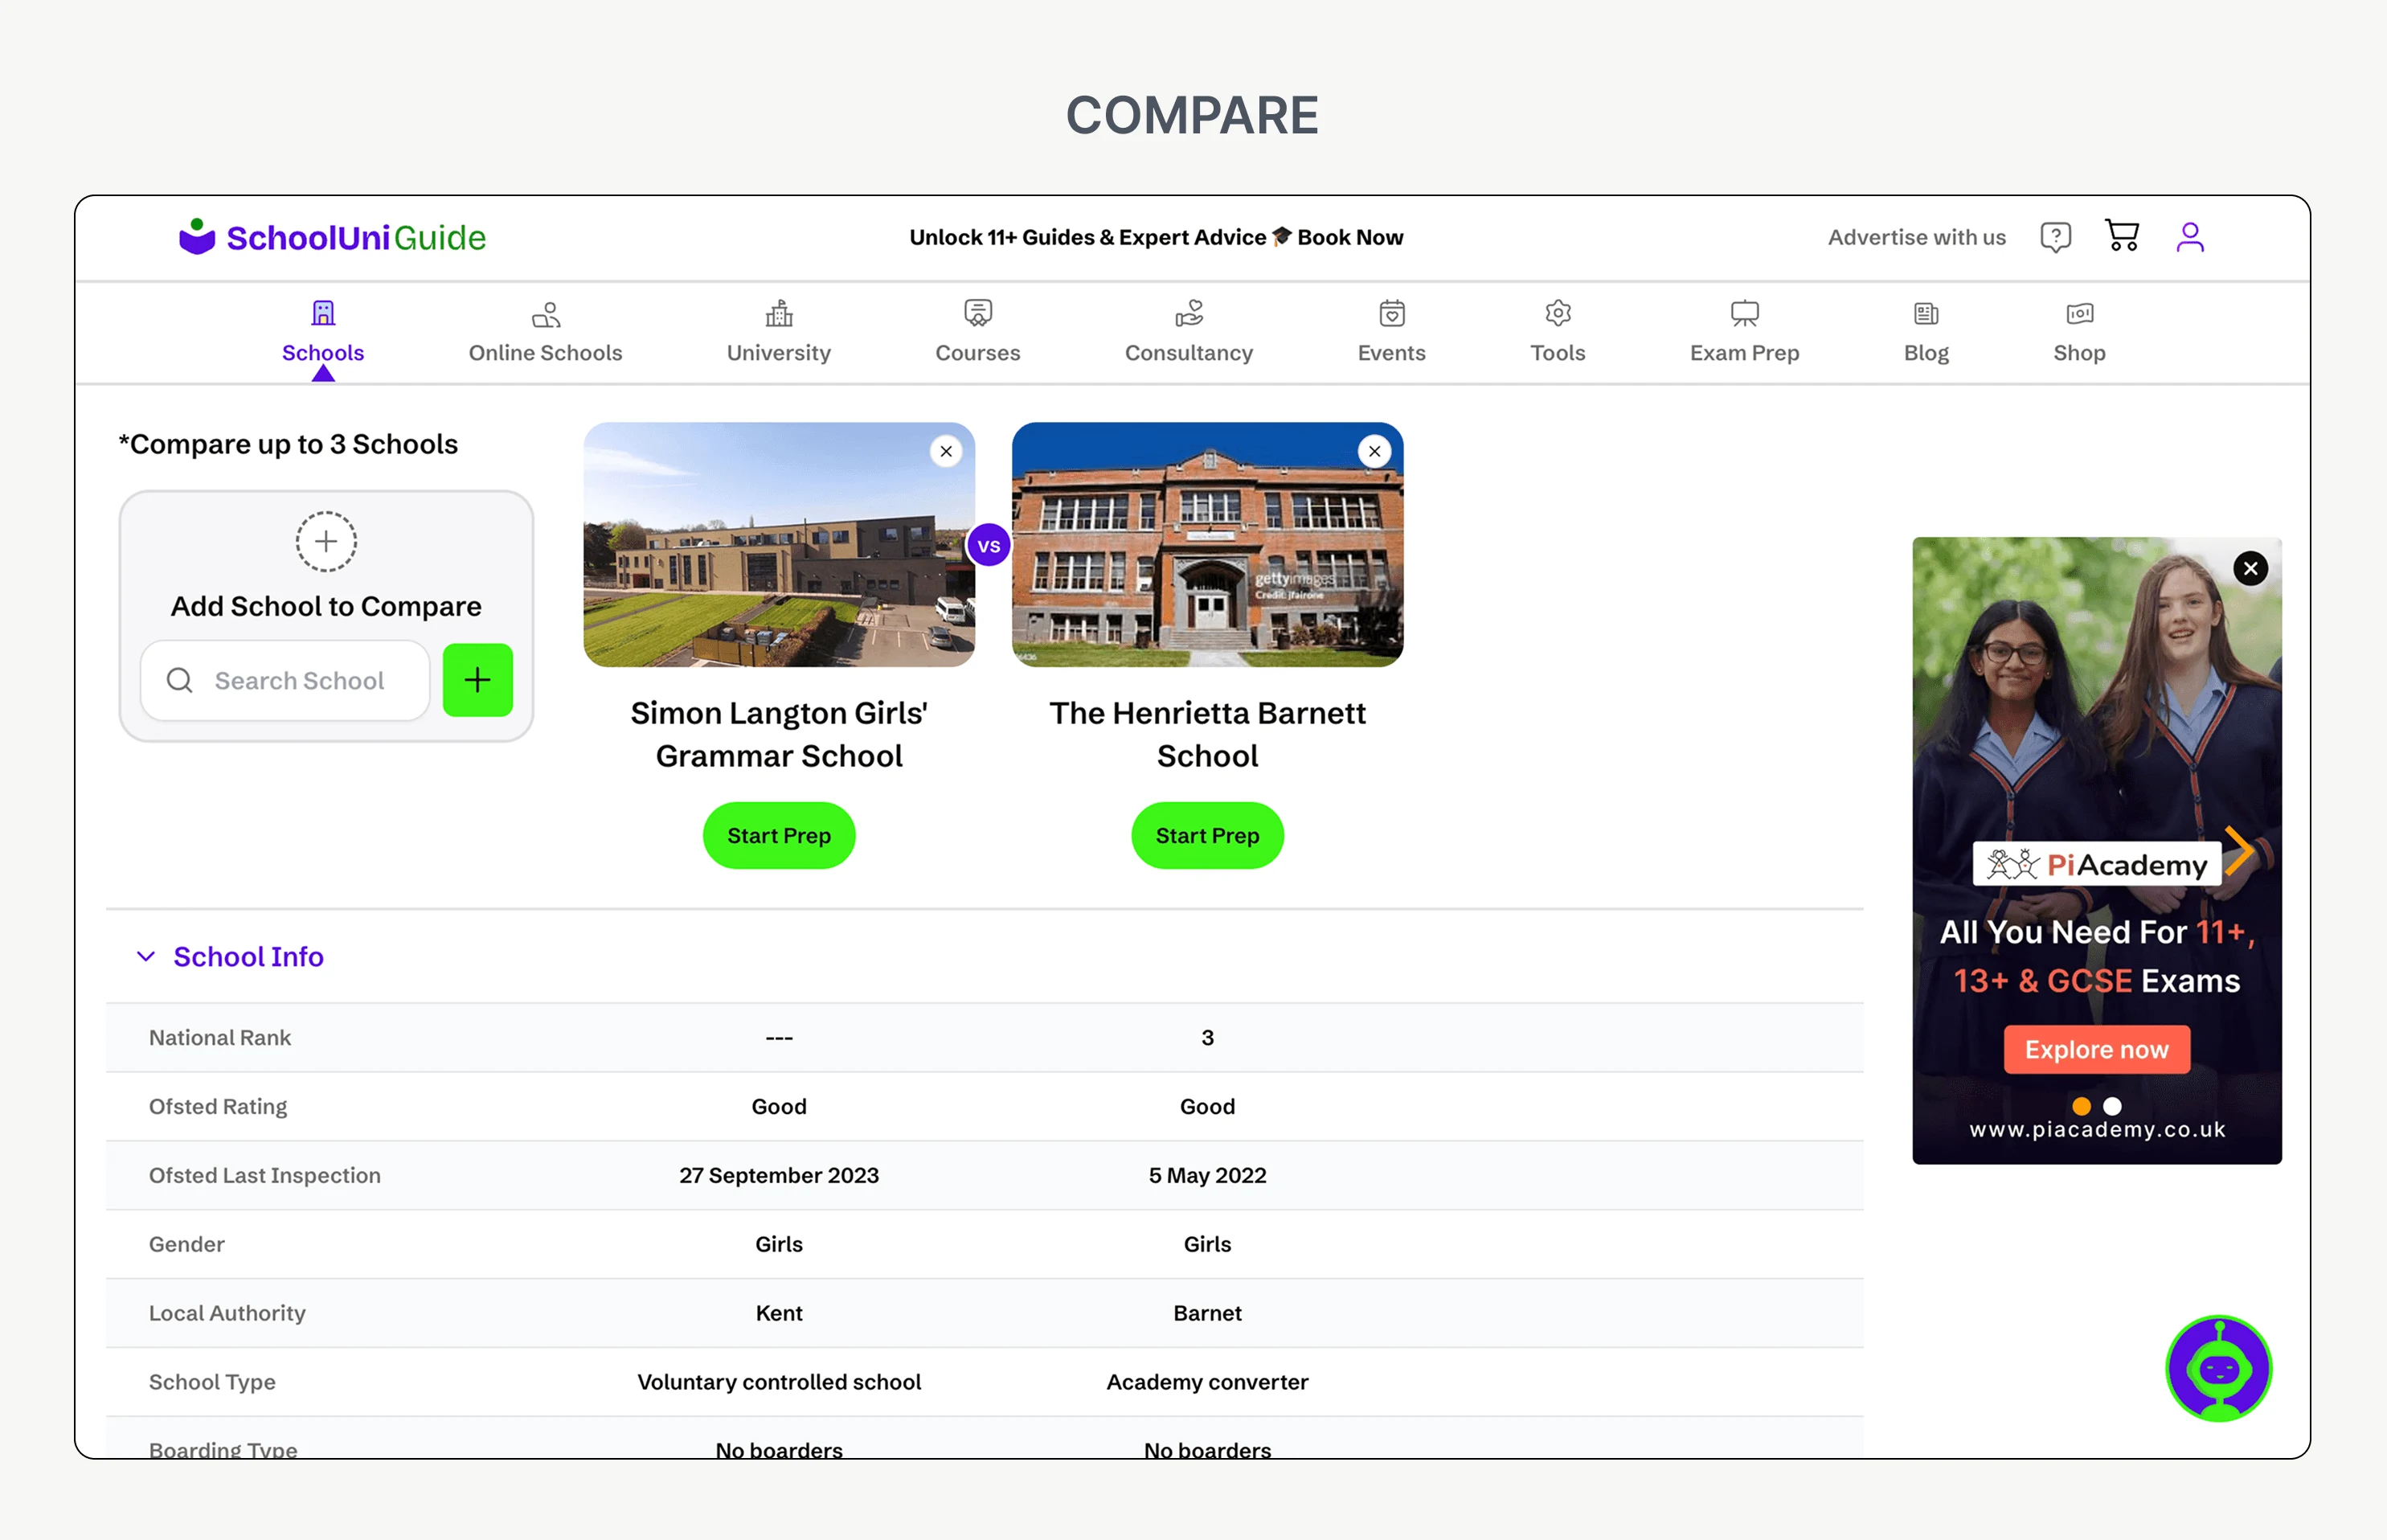
Task: Click the Exam Prep presentation icon
Action: click(x=1745, y=313)
